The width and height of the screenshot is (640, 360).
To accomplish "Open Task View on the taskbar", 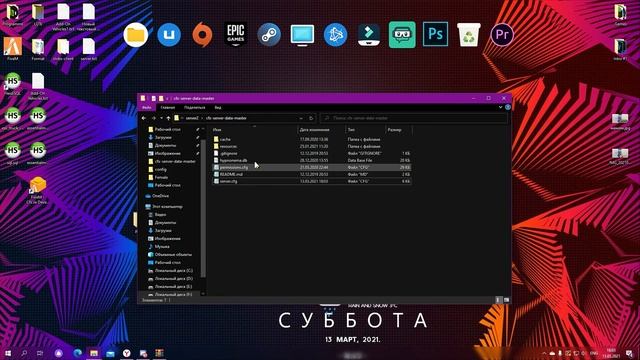I will point(40,353).
